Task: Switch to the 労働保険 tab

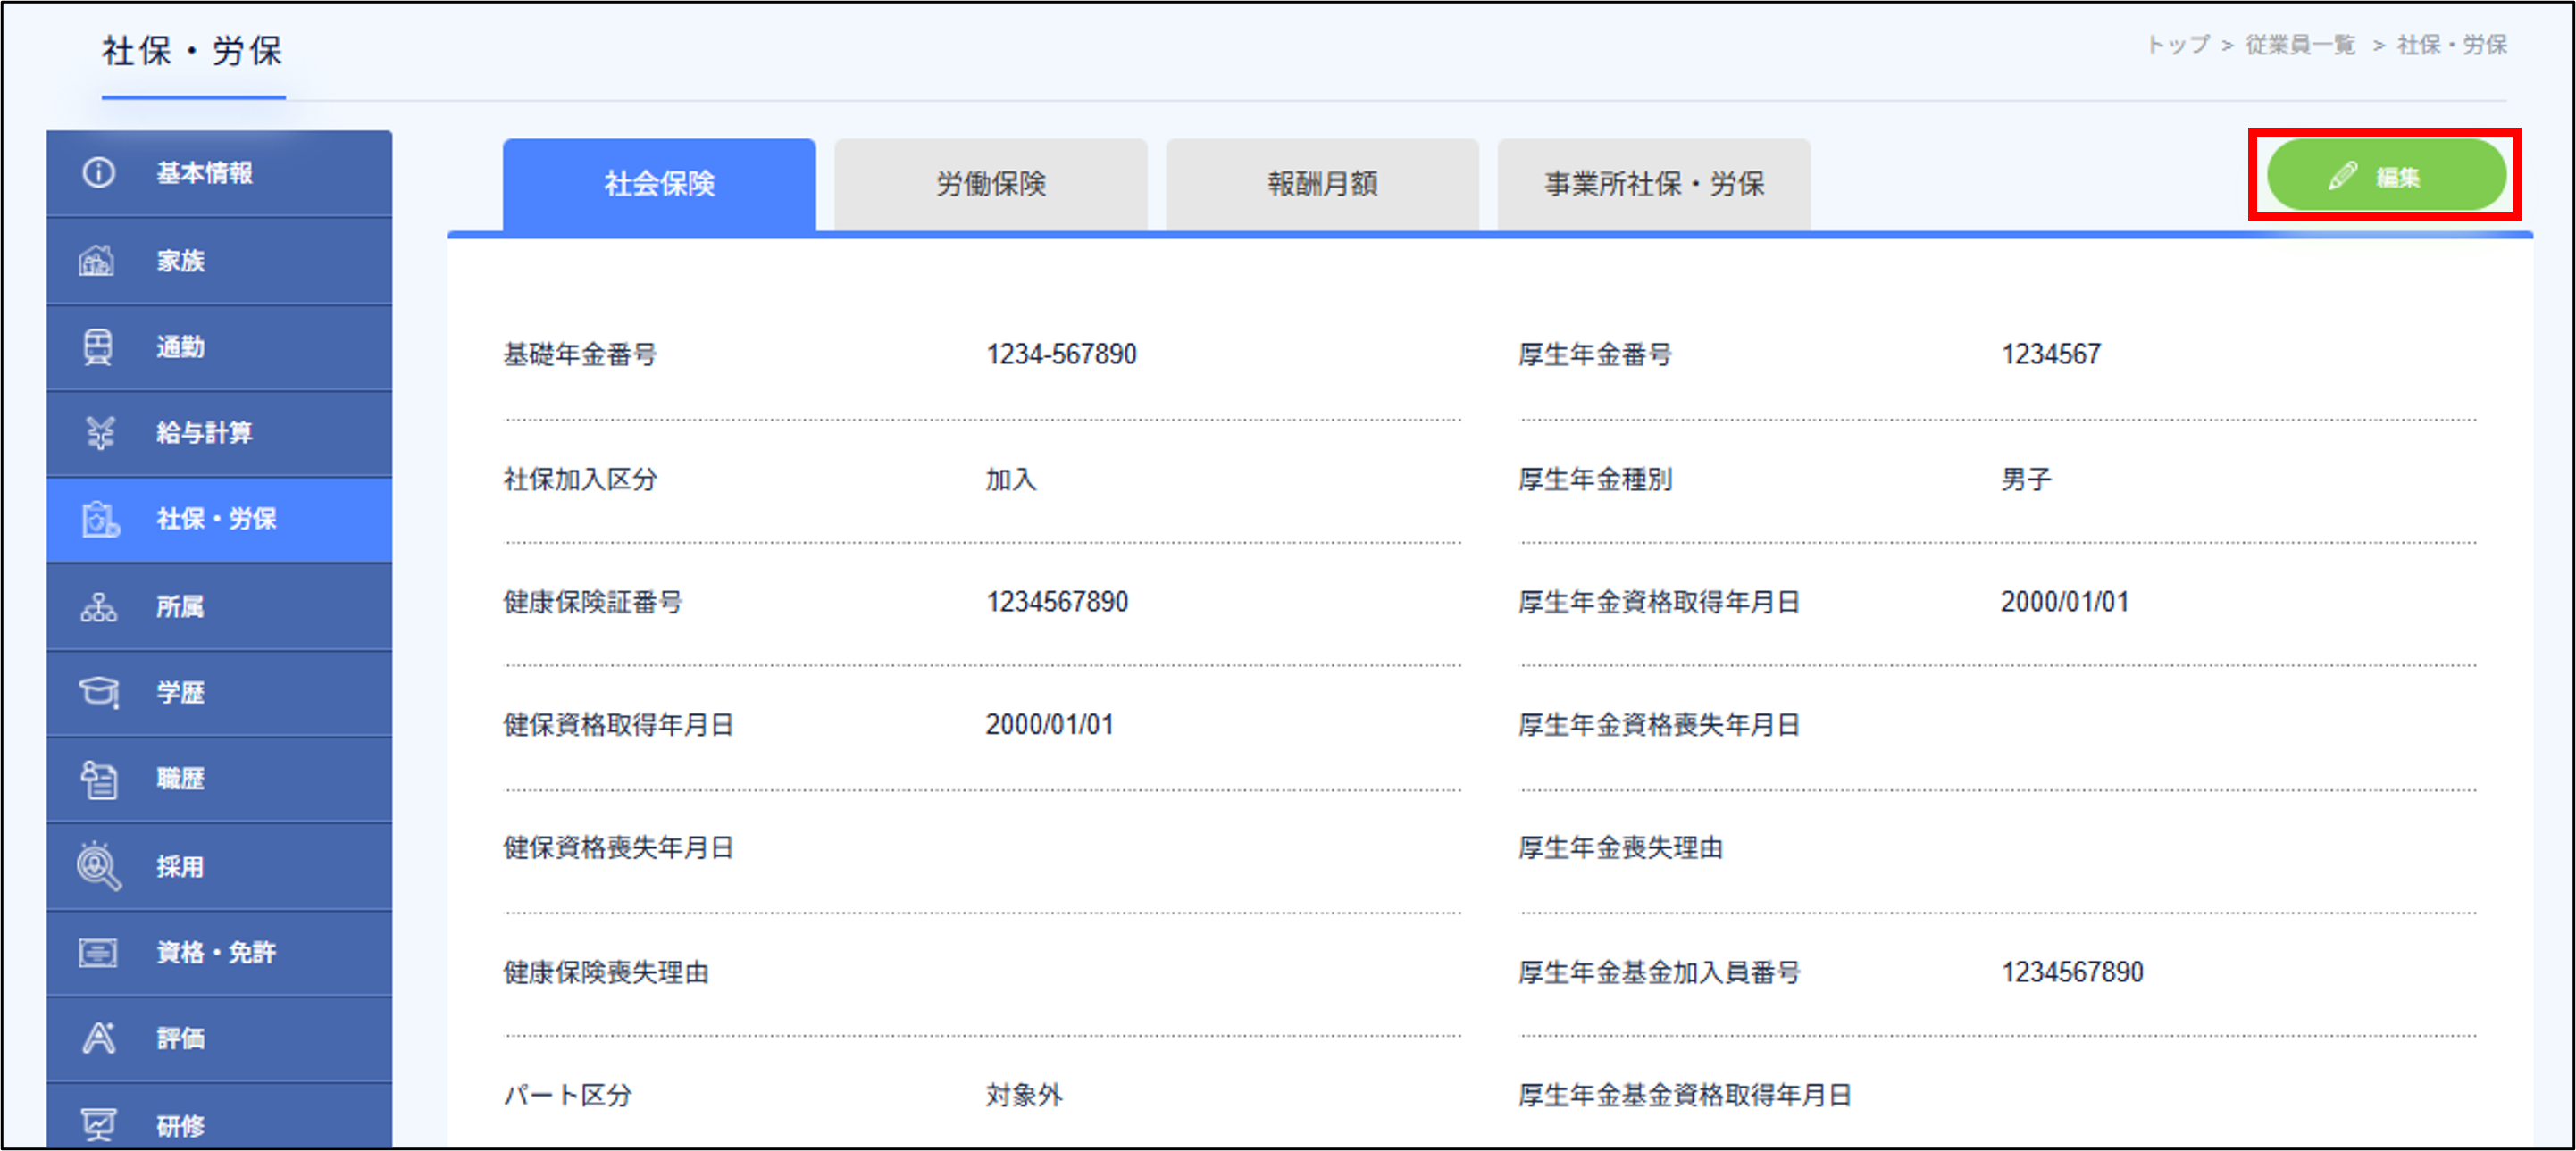Action: coord(990,183)
